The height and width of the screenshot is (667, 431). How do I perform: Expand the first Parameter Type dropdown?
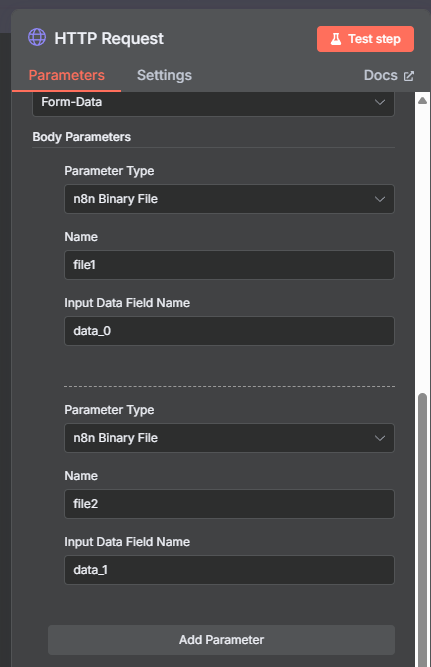click(x=229, y=199)
